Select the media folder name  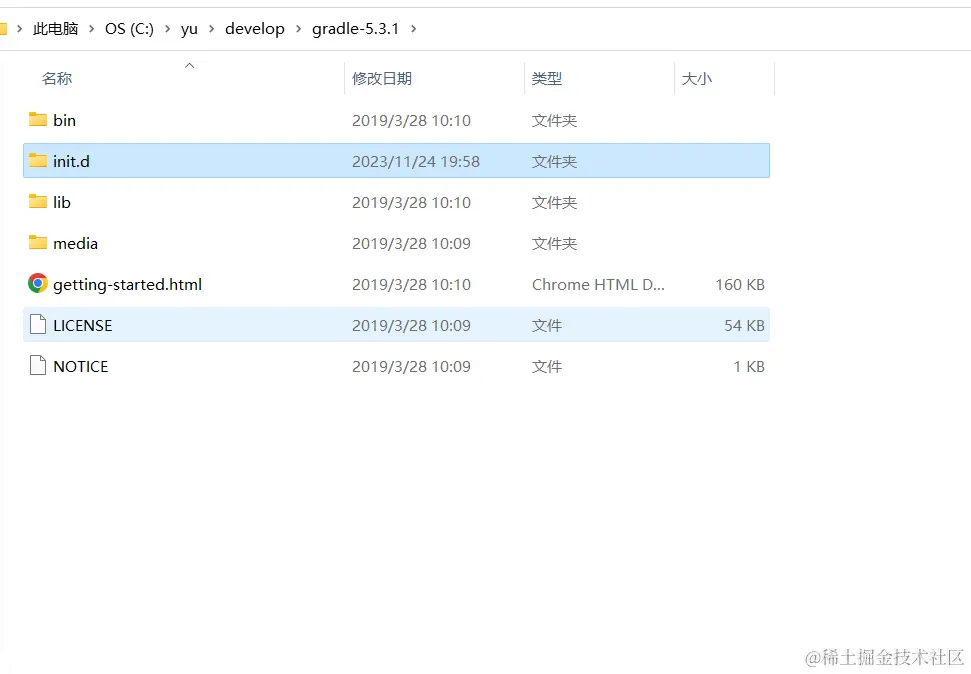[x=76, y=243]
